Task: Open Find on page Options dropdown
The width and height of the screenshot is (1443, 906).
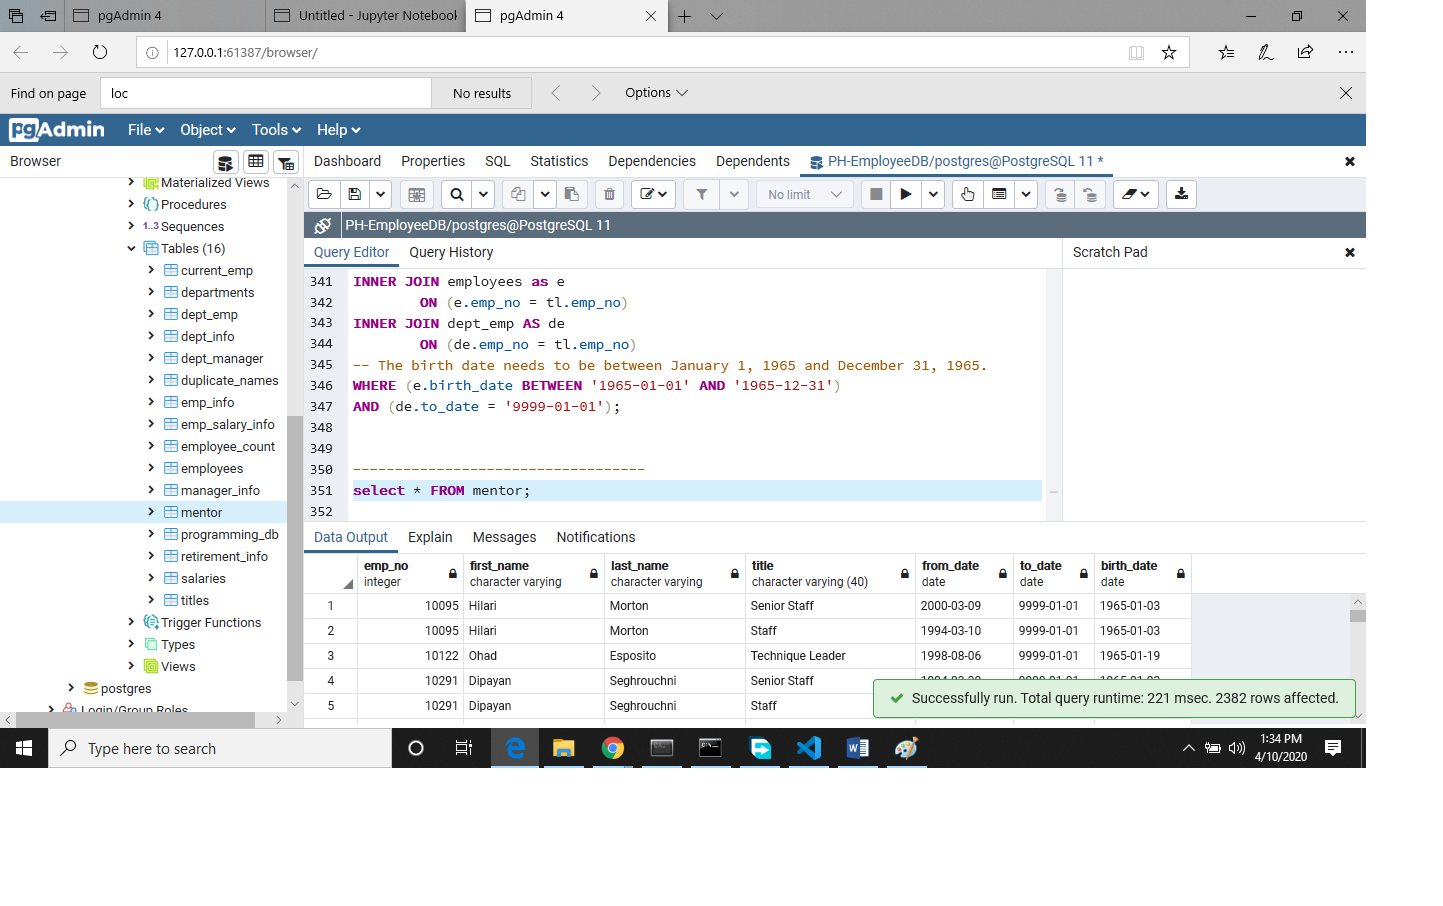Action: [x=656, y=93]
